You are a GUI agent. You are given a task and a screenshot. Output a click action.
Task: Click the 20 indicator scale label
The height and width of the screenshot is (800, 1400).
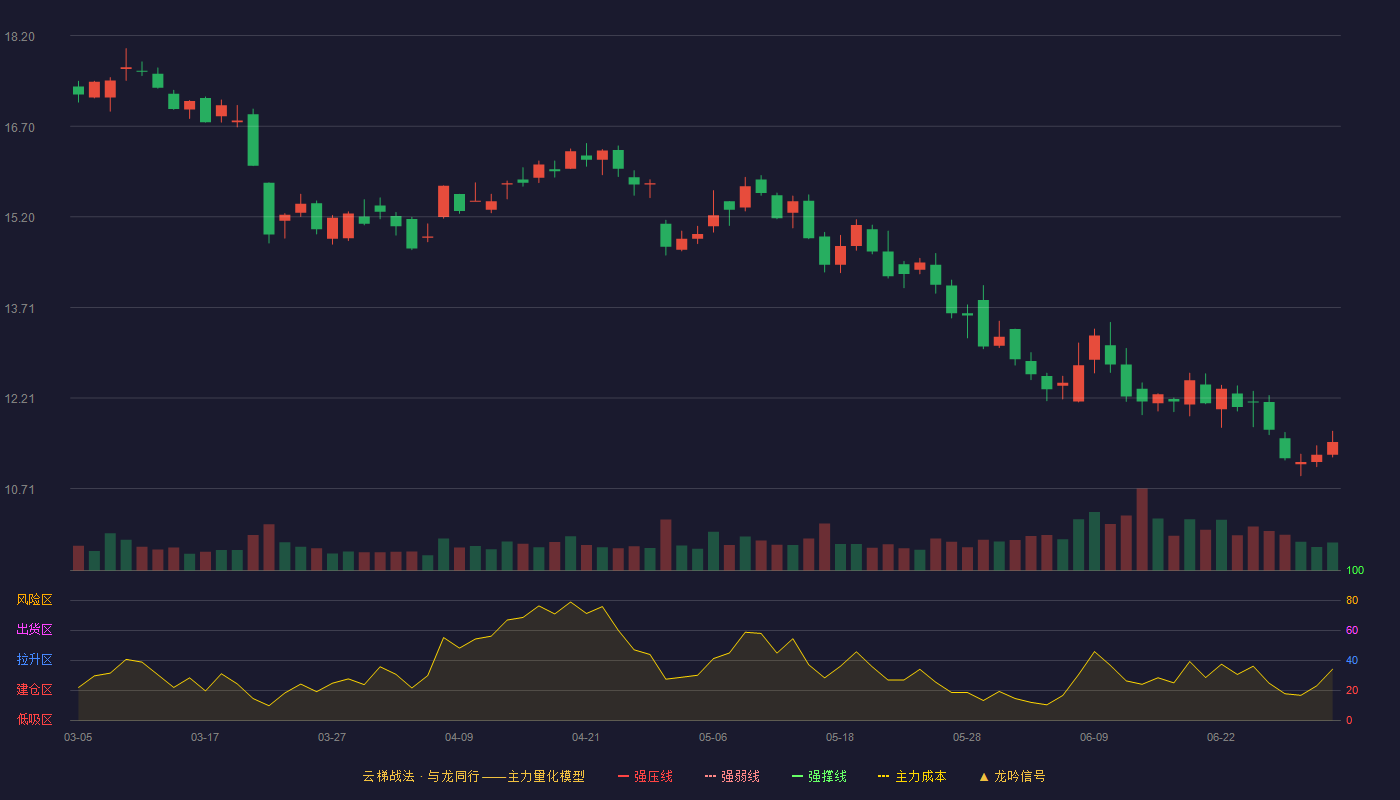coord(1352,690)
